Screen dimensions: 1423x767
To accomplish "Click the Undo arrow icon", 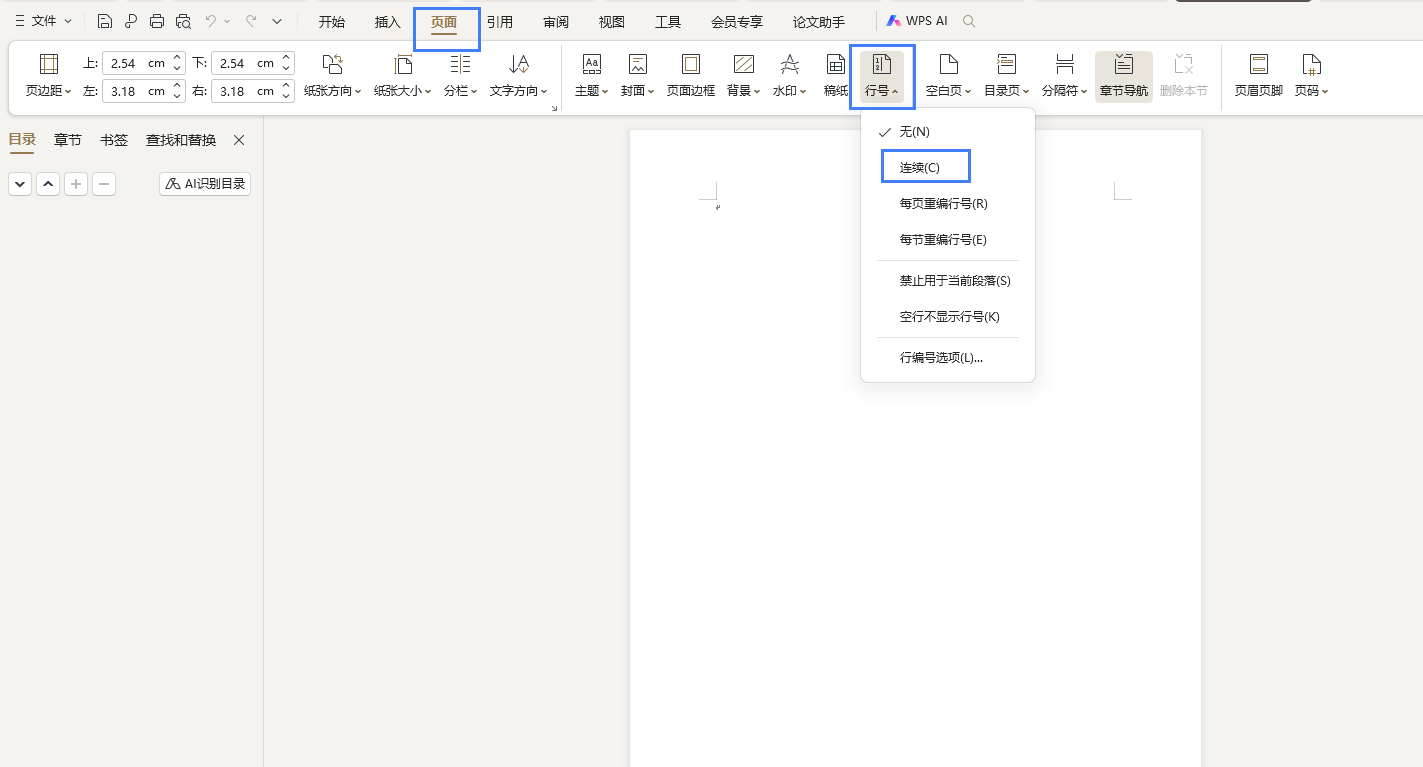I will [210, 21].
